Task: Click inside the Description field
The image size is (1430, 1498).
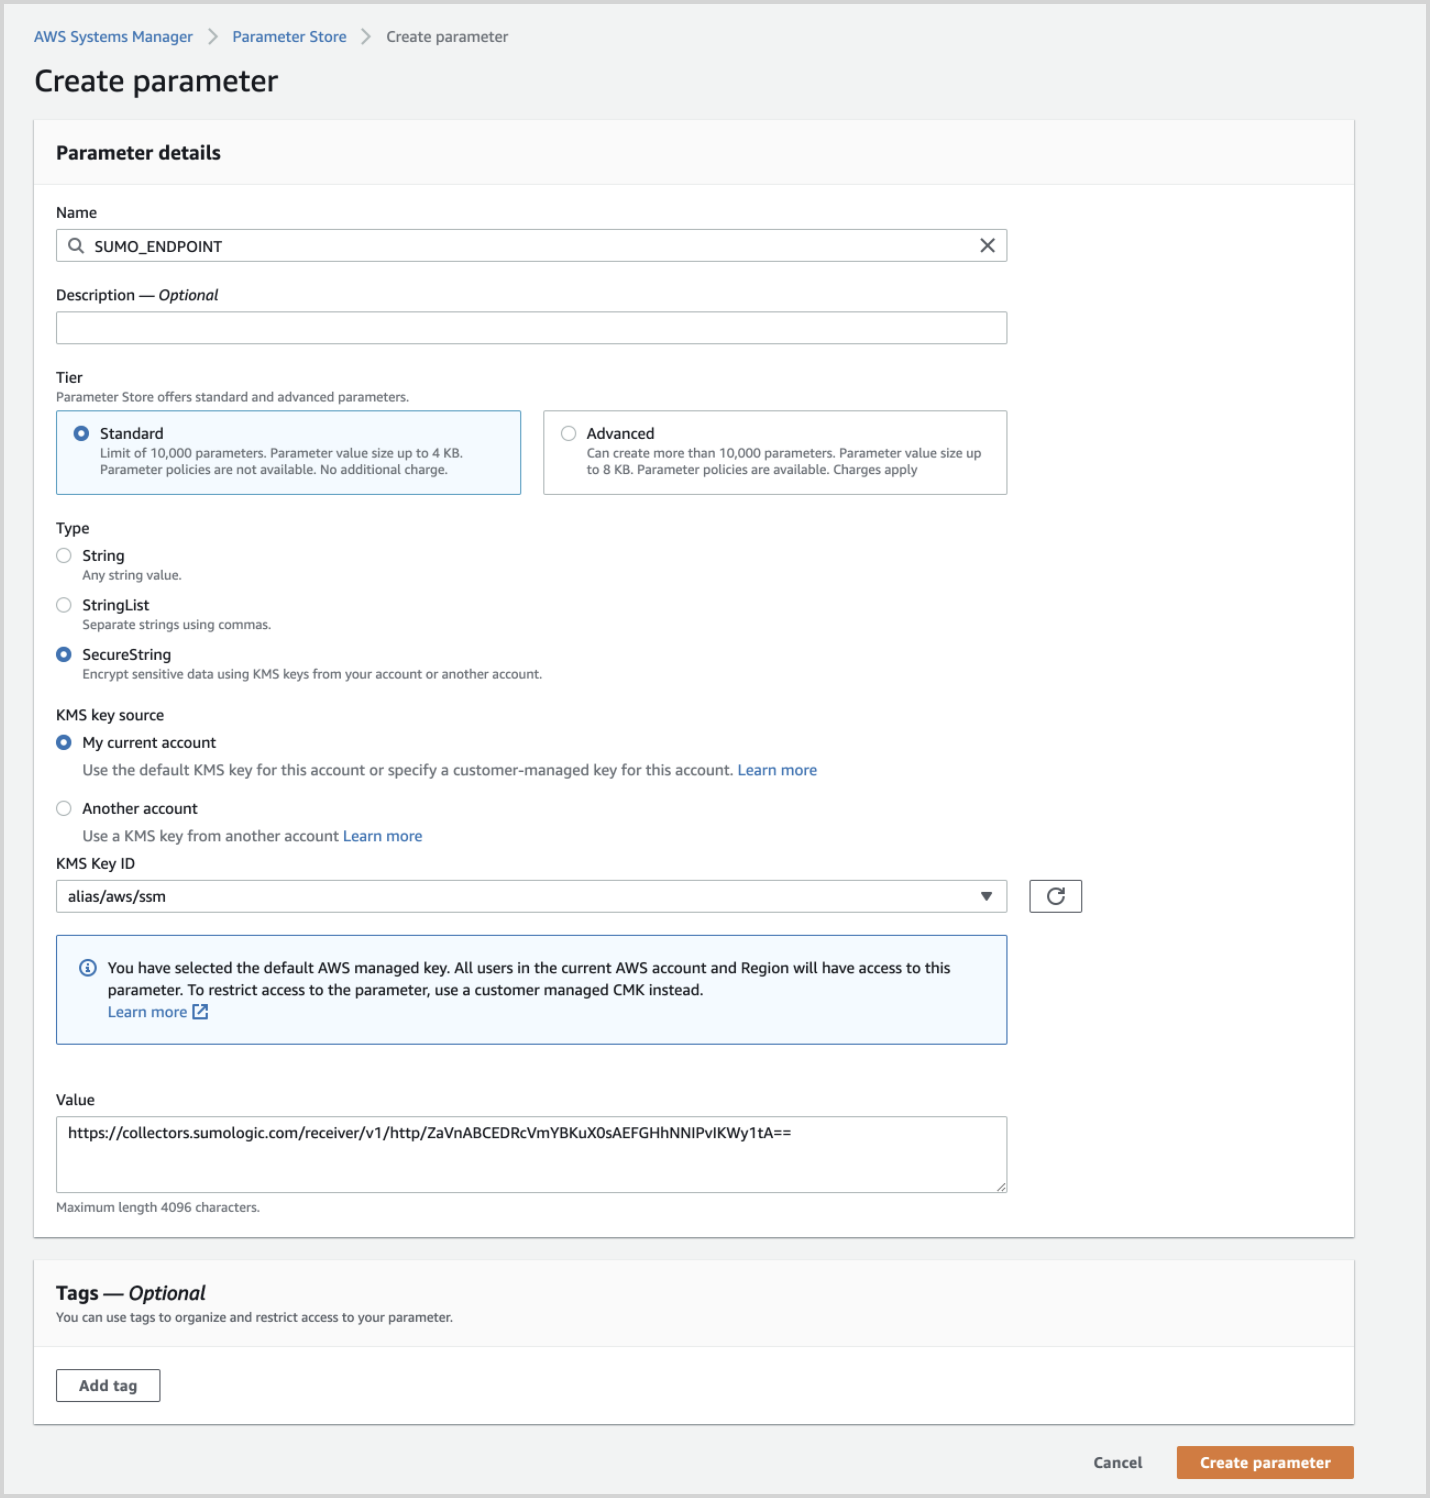Action: (530, 327)
